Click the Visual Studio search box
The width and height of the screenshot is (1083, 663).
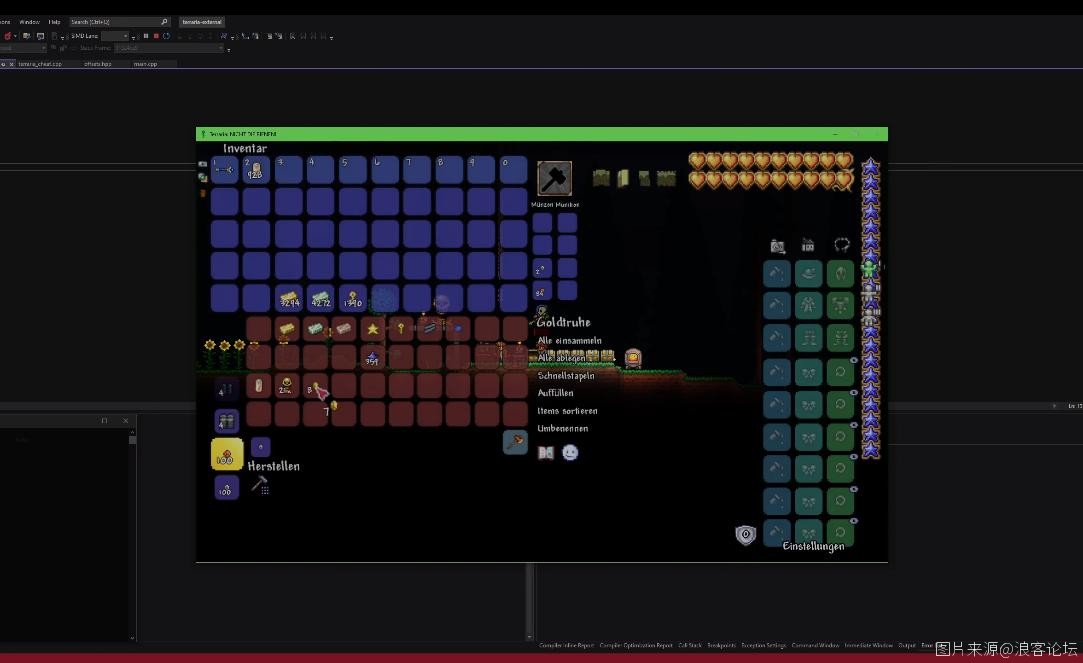[x=119, y=22]
